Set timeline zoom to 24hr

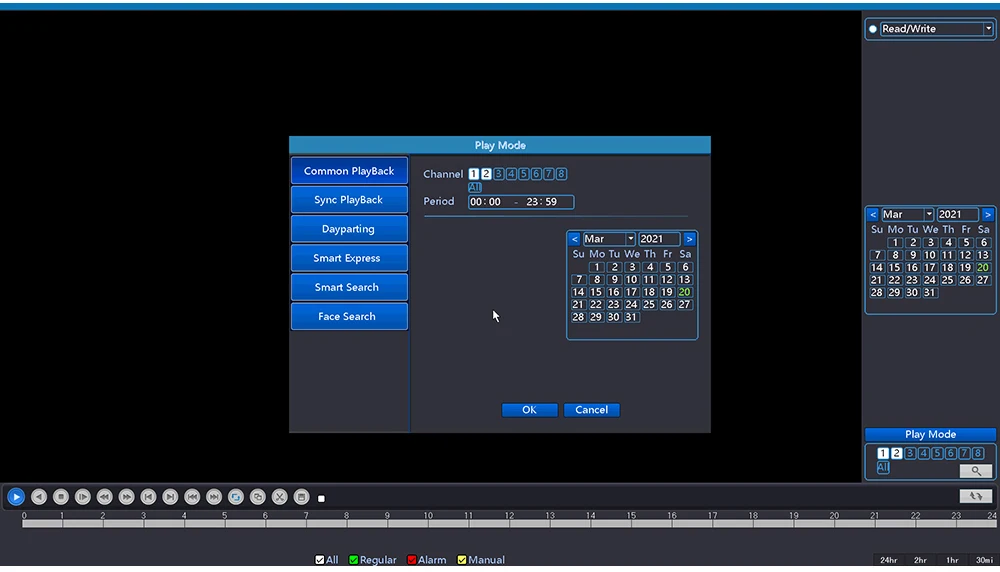(x=888, y=560)
